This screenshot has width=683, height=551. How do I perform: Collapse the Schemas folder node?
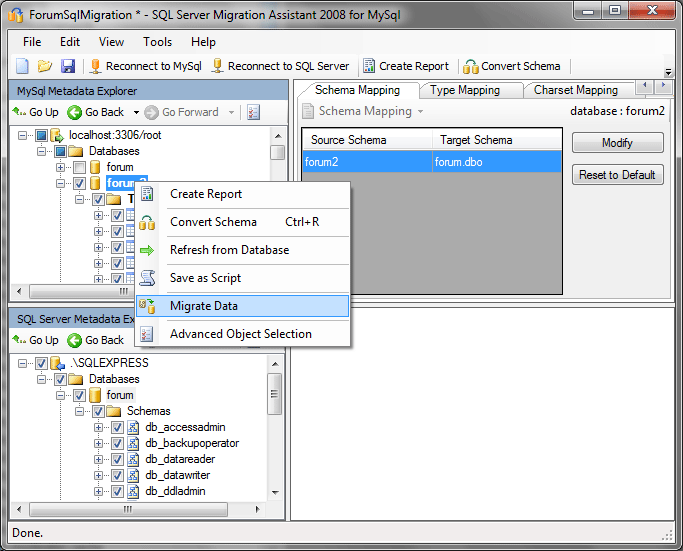point(80,411)
